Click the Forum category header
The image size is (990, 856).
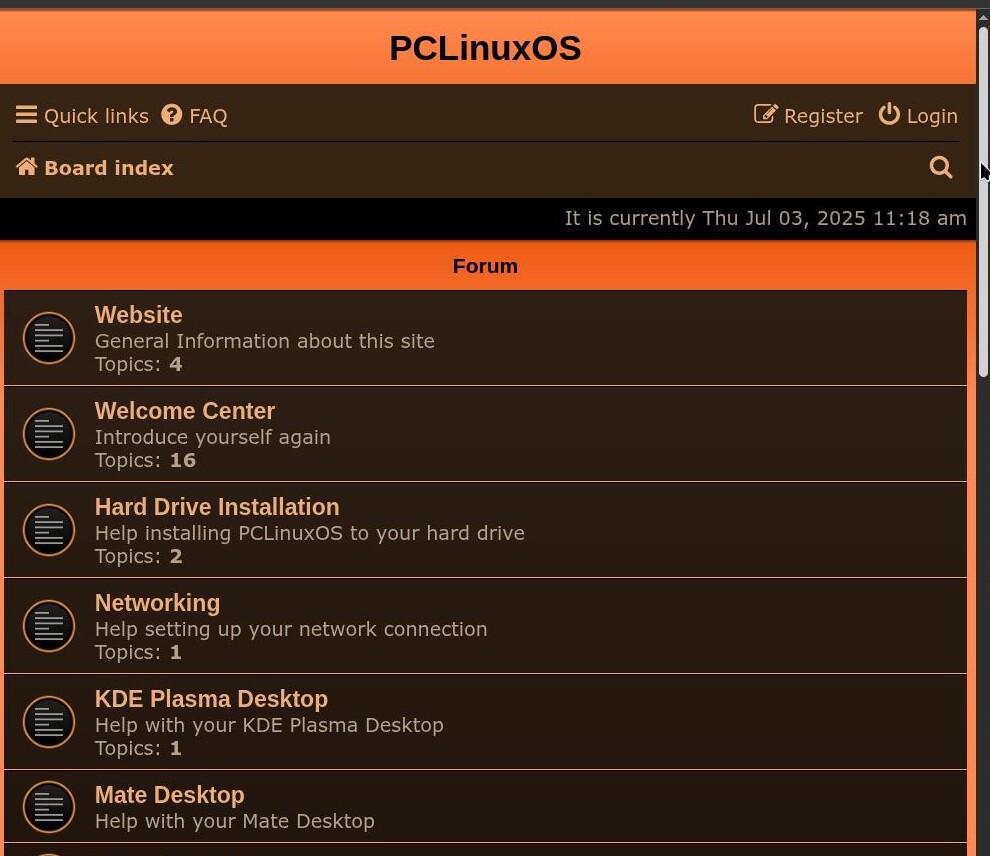pos(485,266)
